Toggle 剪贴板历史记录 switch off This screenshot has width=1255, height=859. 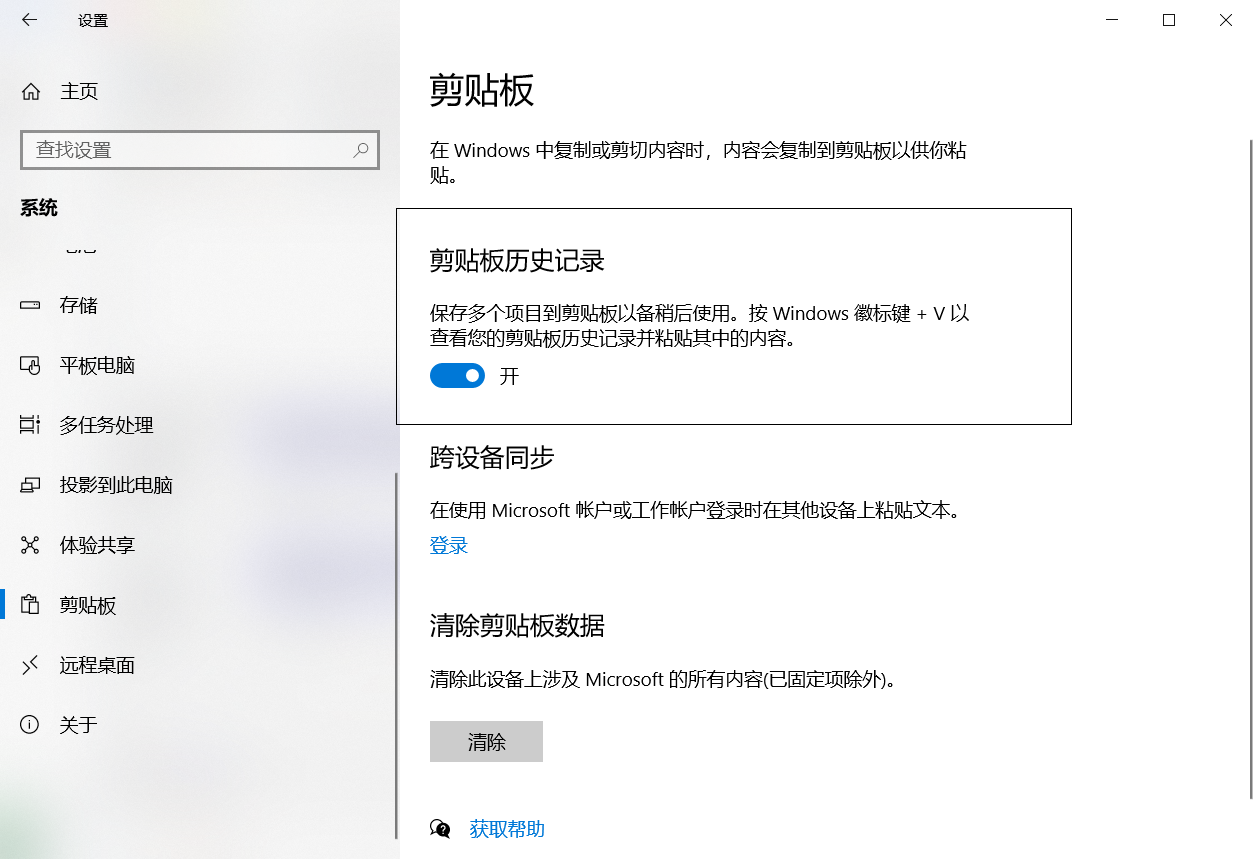pos(457,375)
